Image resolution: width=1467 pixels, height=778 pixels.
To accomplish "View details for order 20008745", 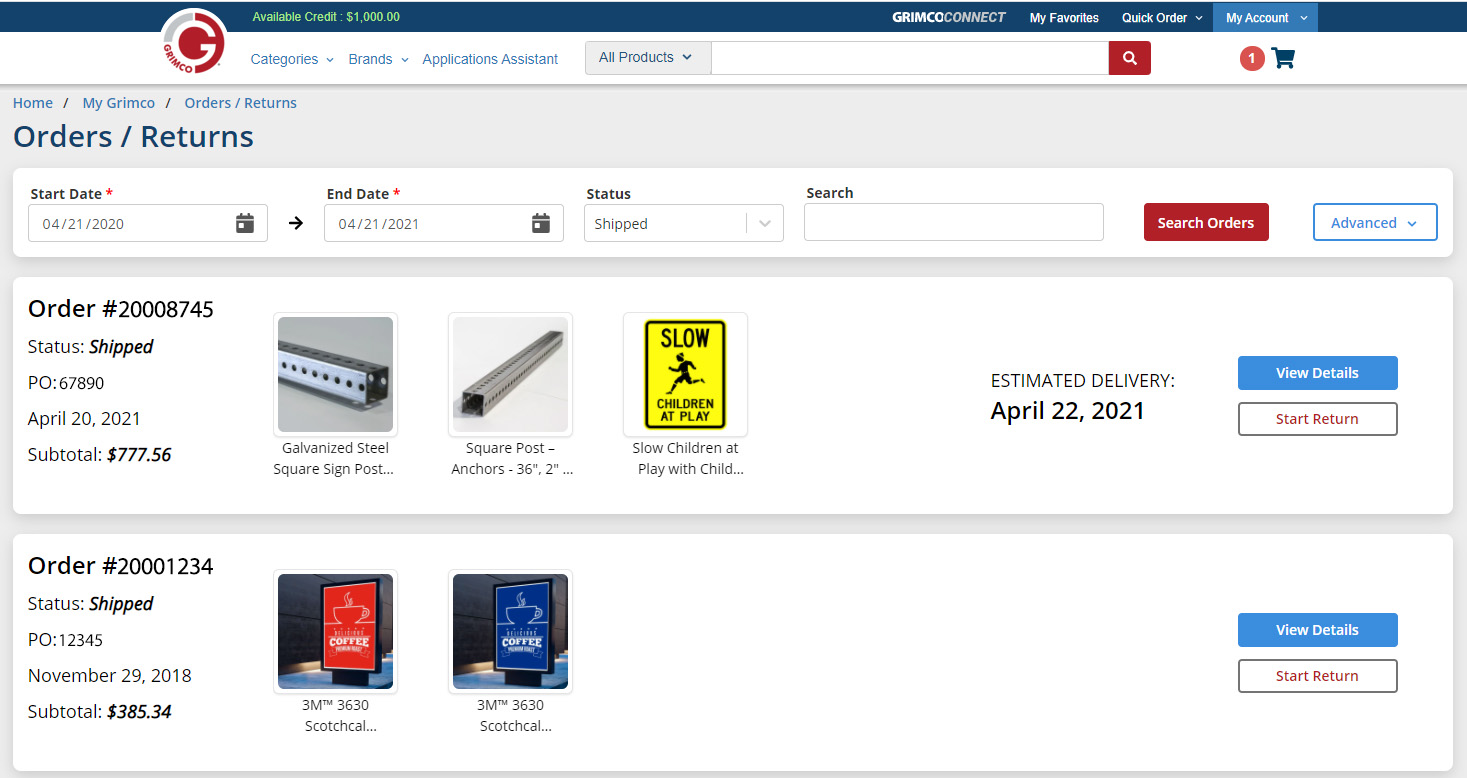I will (1317, 373).
